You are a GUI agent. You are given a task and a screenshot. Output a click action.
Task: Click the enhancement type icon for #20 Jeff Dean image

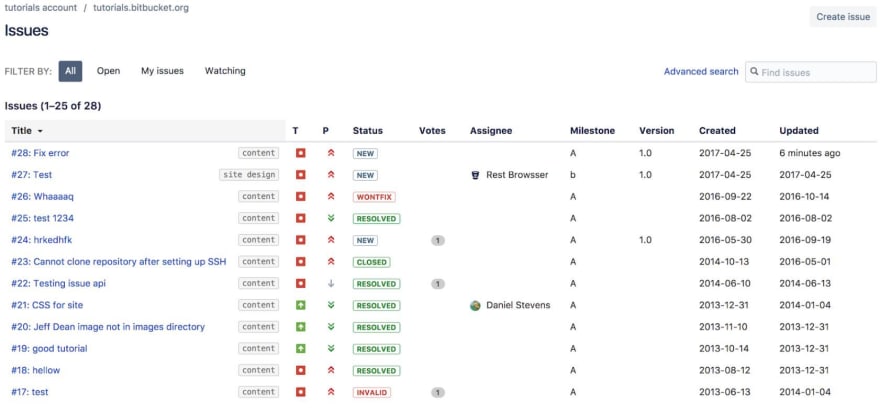[300, 327]
